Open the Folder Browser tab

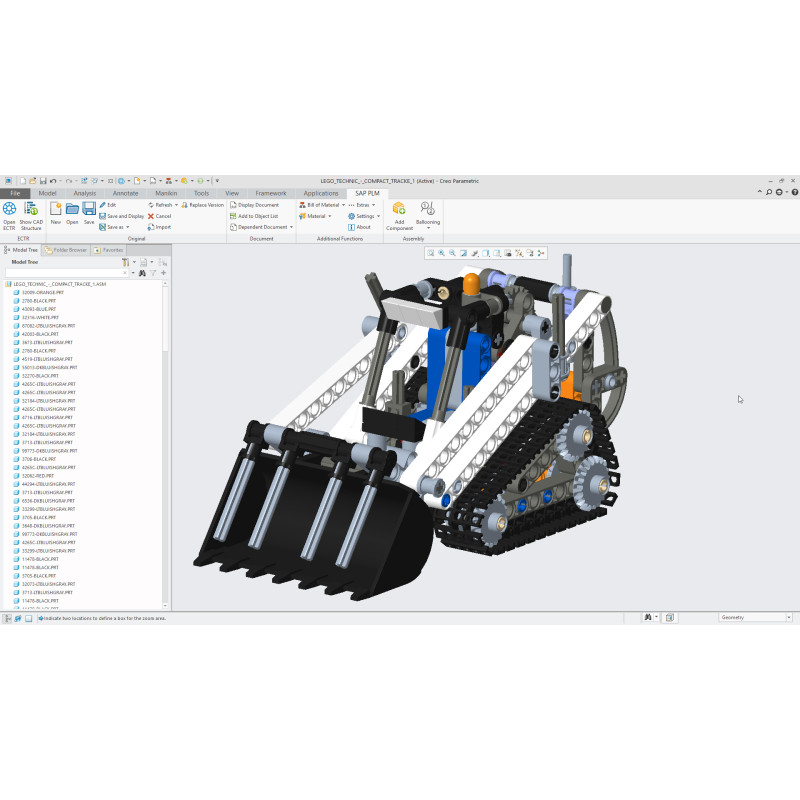tap(66, 250)
